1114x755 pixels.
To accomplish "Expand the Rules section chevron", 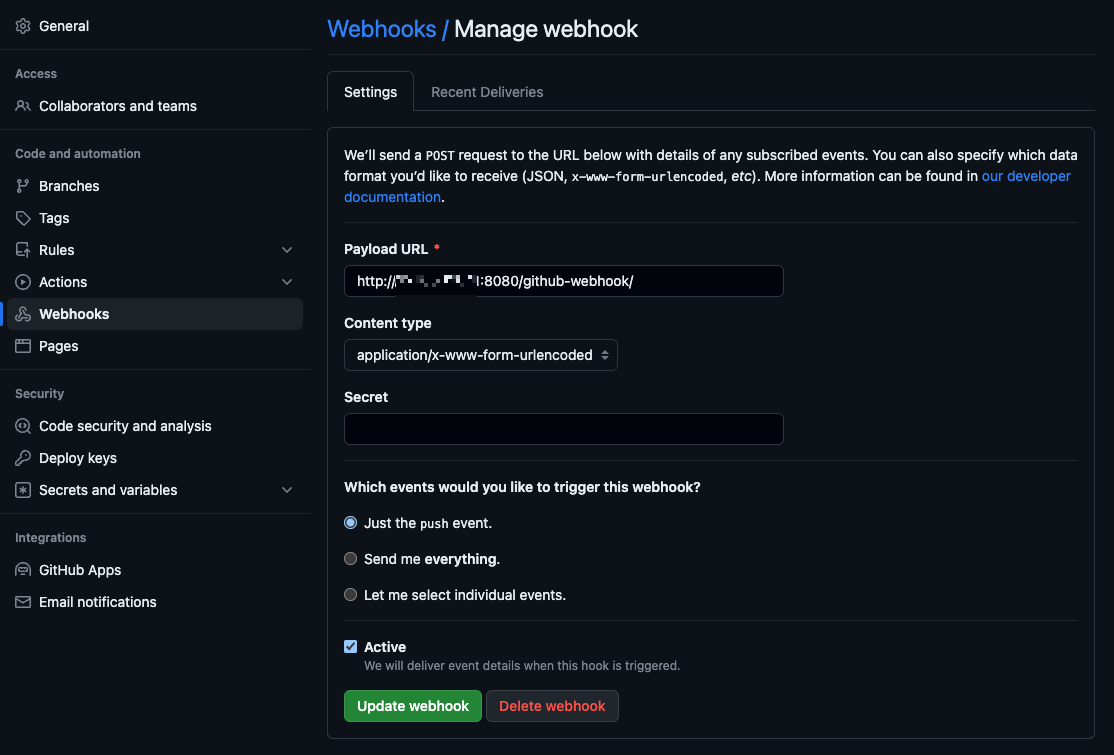I will point(287,250).
